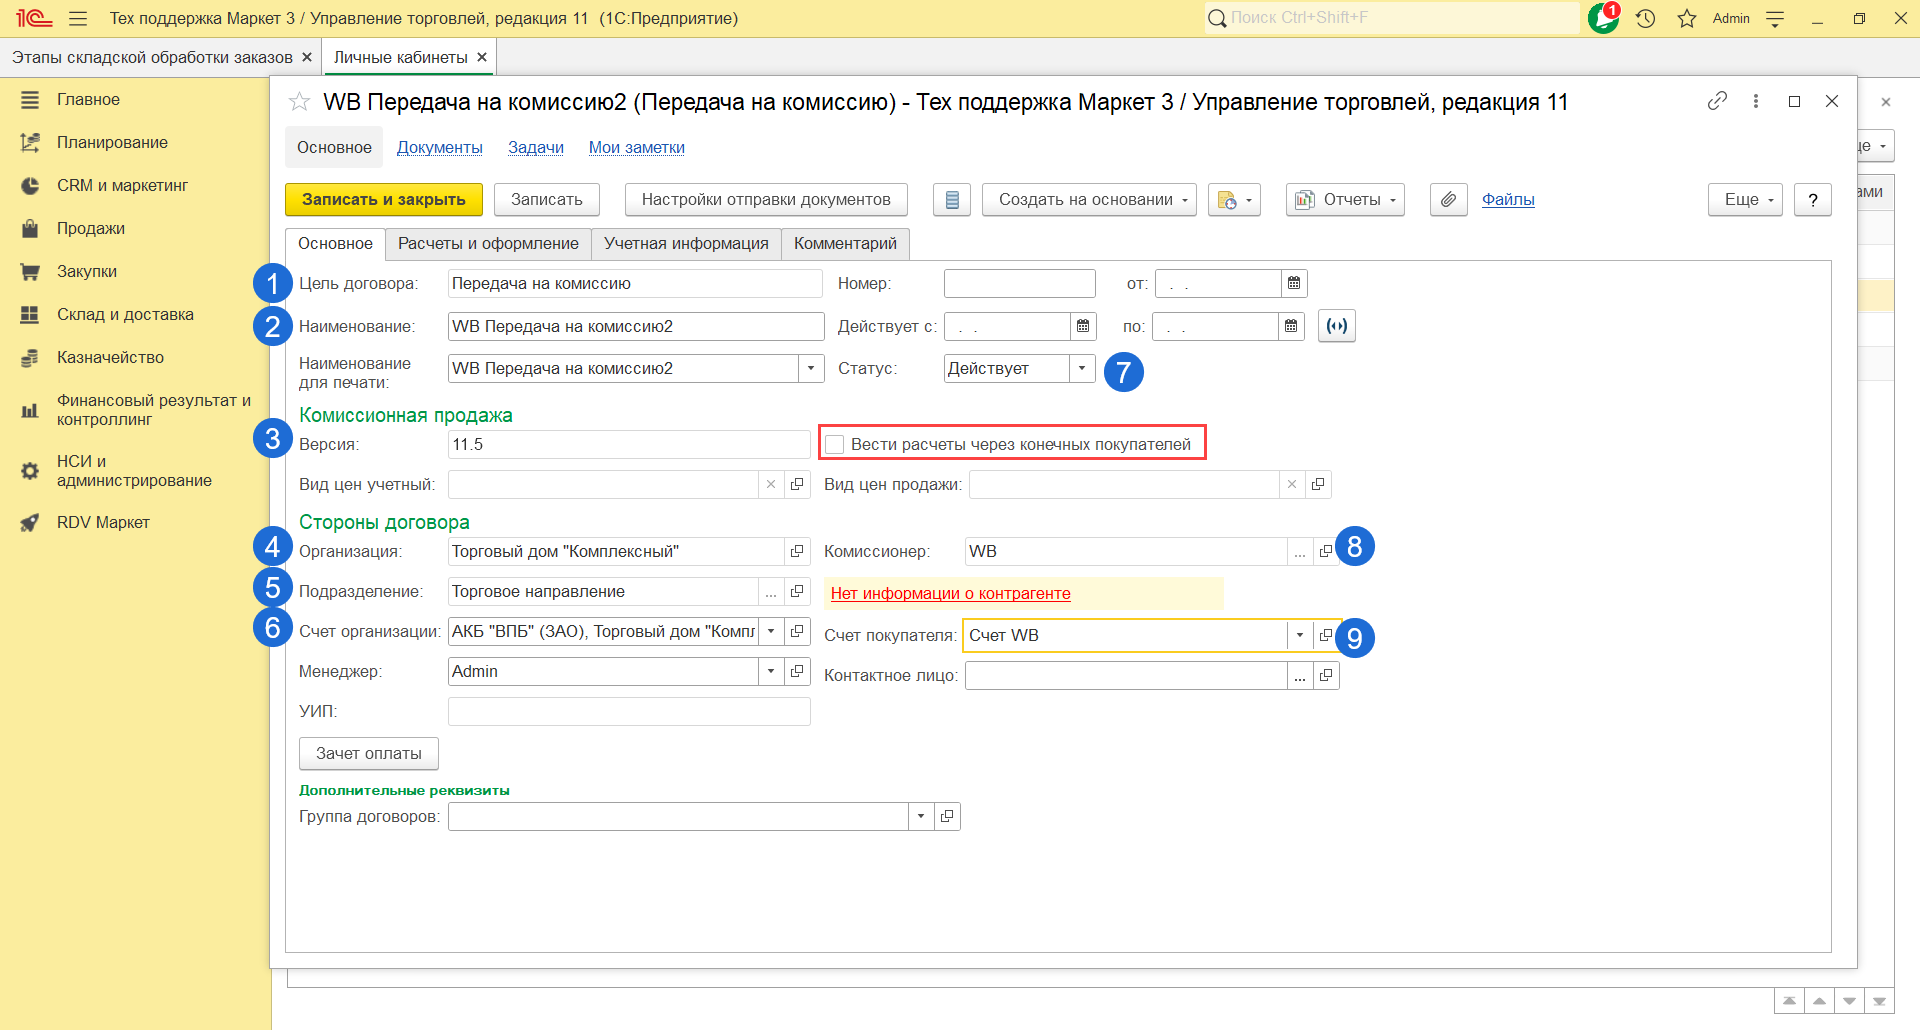
Task: Open 'Нет информации о контрагенте' link
Action: (x=950, y=594)
